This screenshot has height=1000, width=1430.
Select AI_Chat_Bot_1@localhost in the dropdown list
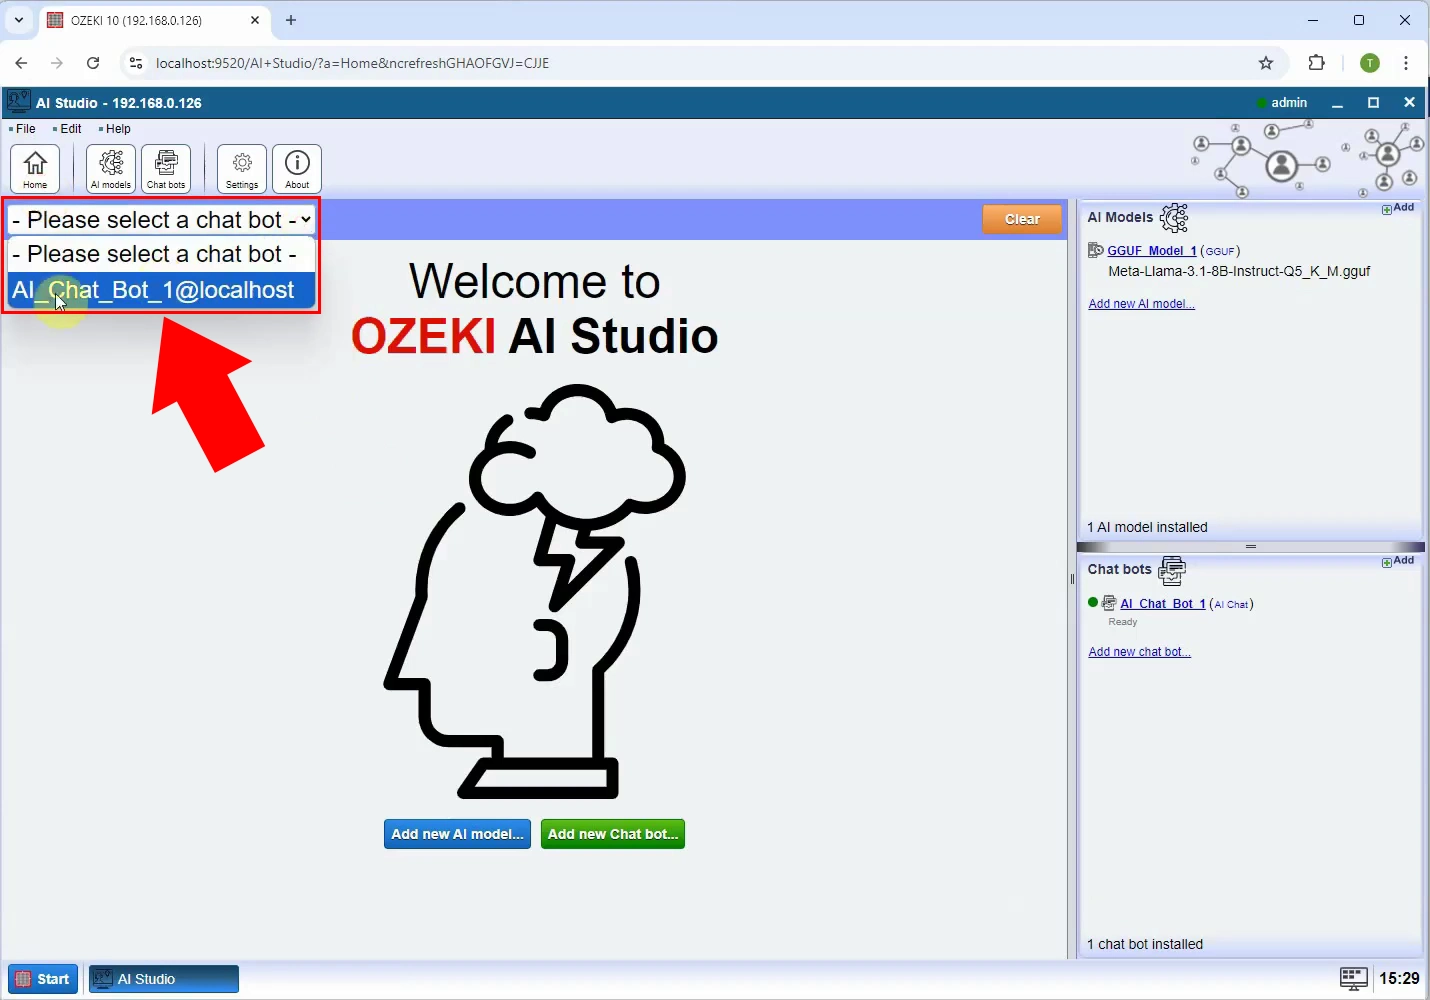click(161, 290)
